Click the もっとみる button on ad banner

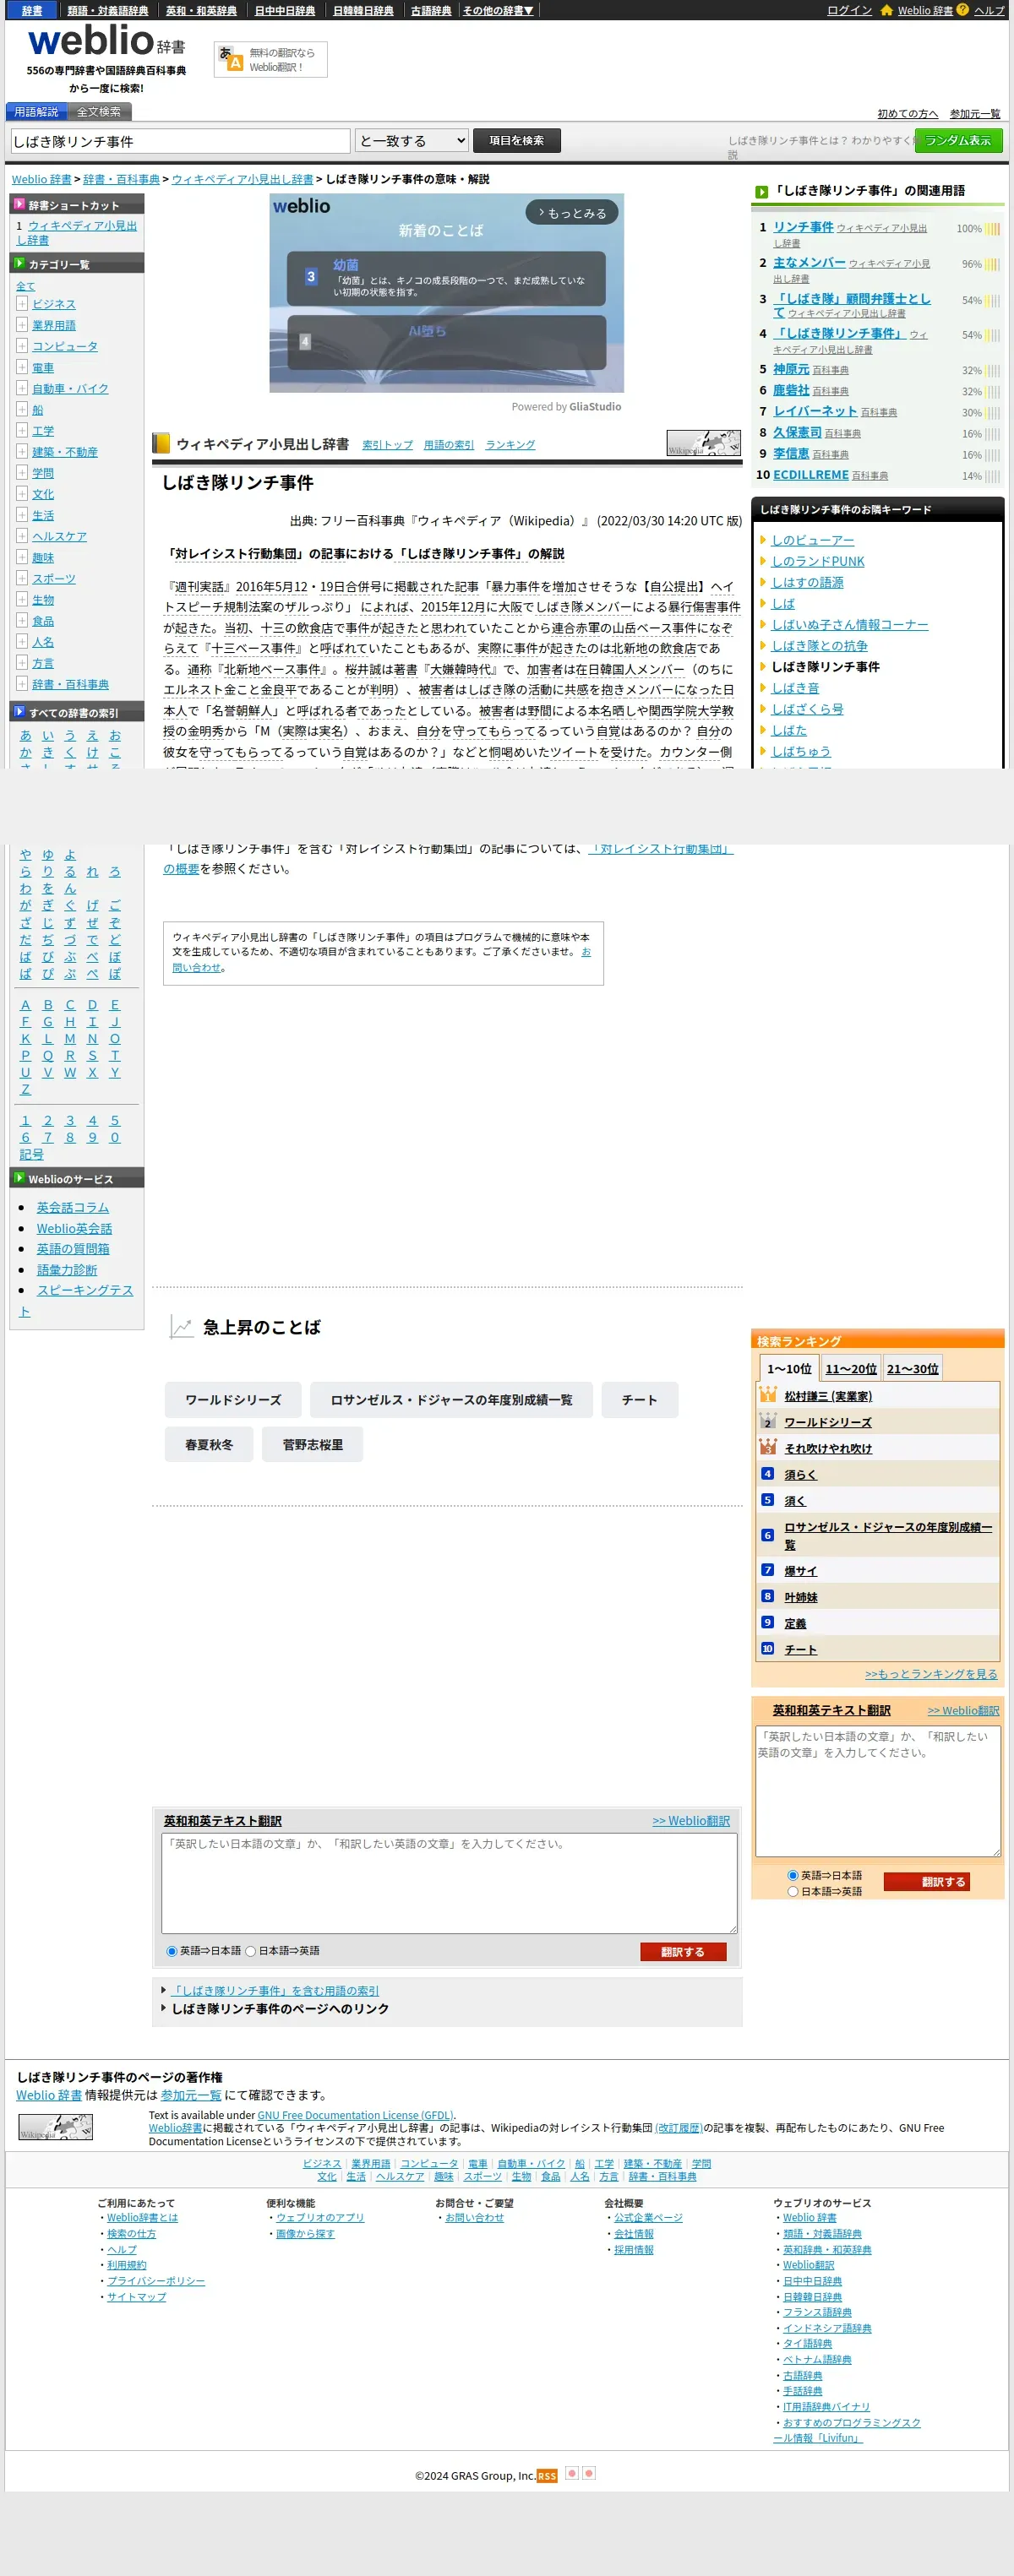573,212
